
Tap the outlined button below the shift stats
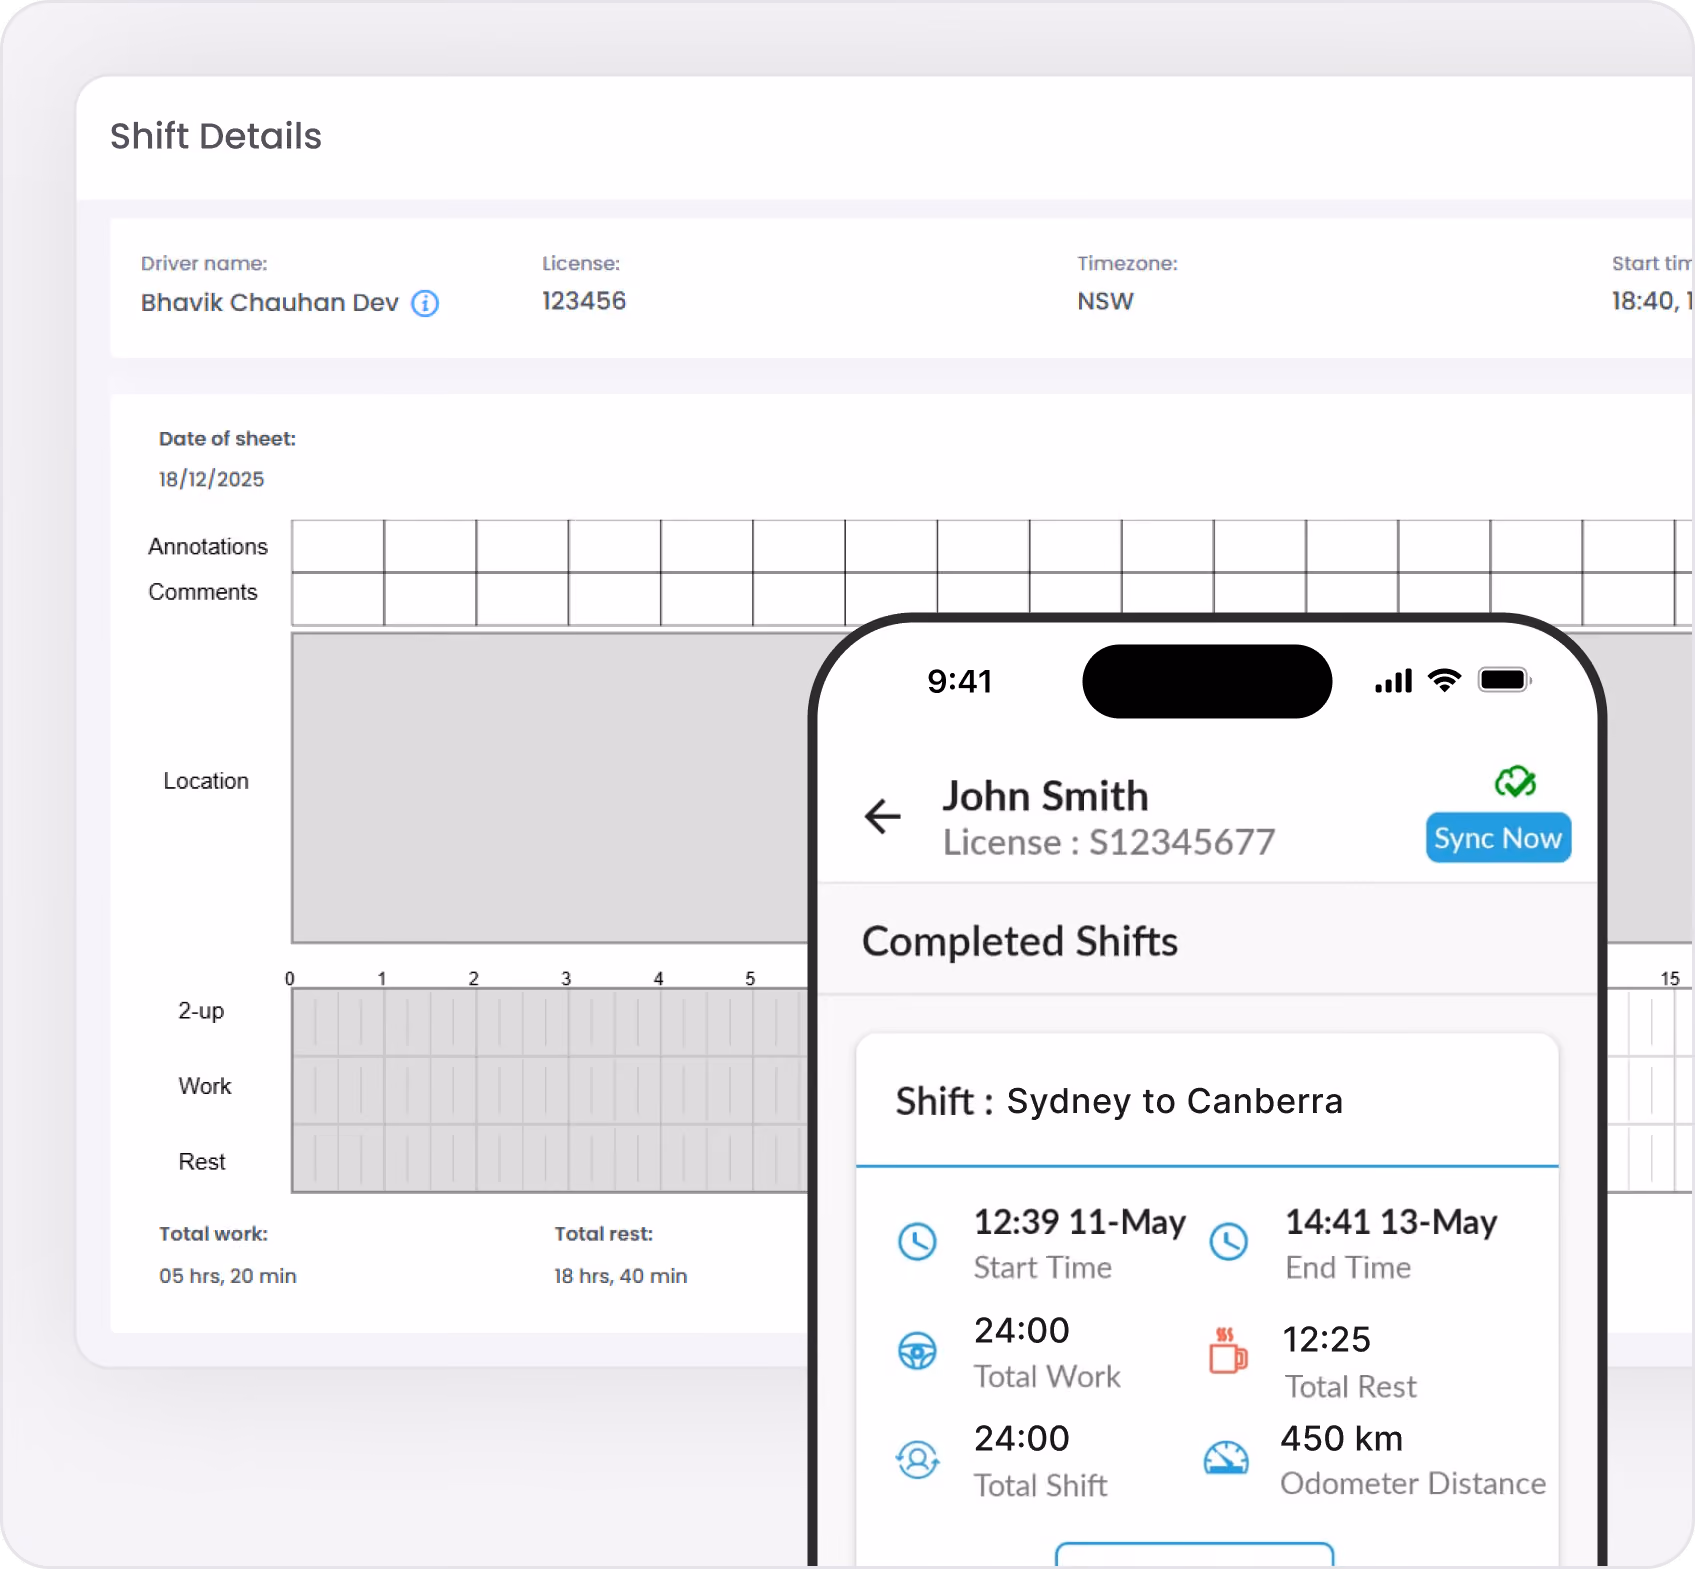pyautogui.click(x=1195, y=1555)
